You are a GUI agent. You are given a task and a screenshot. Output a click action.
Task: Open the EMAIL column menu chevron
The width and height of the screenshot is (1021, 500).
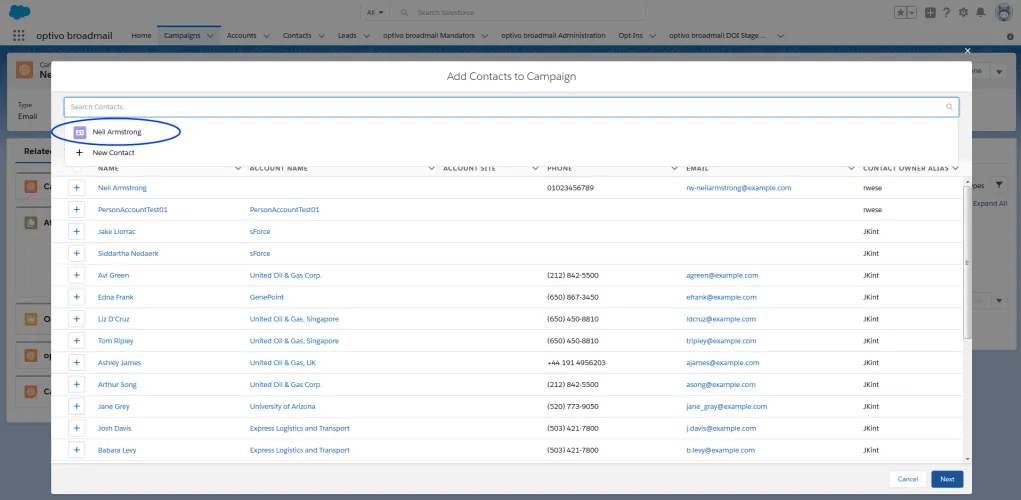click(851, 168)
